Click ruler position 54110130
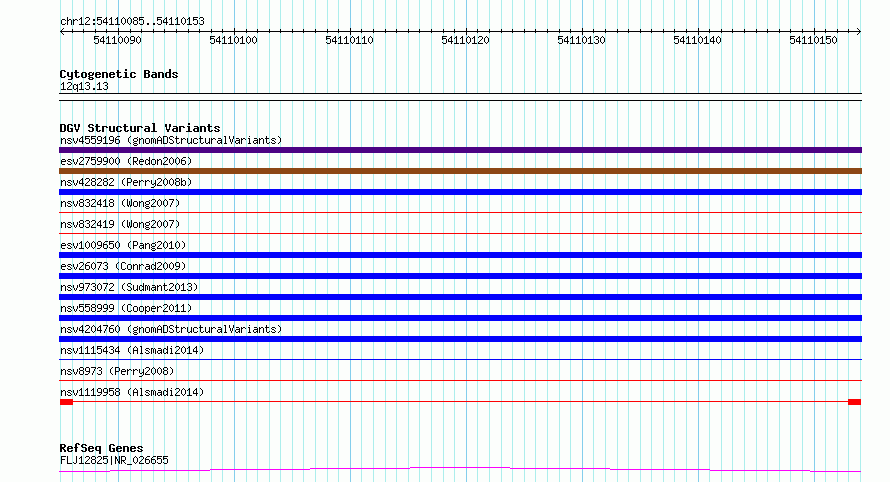890x482 pixels. coord(581,40)
